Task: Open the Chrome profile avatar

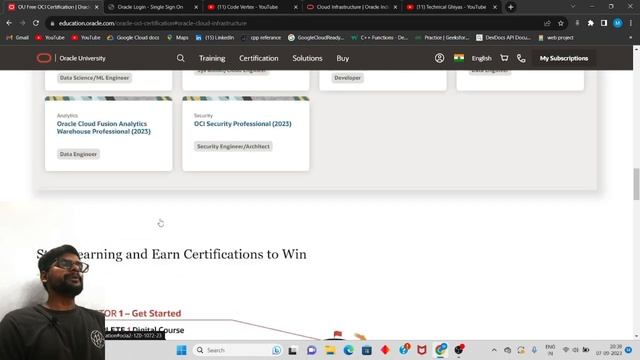Action: (x=618, y=23)
